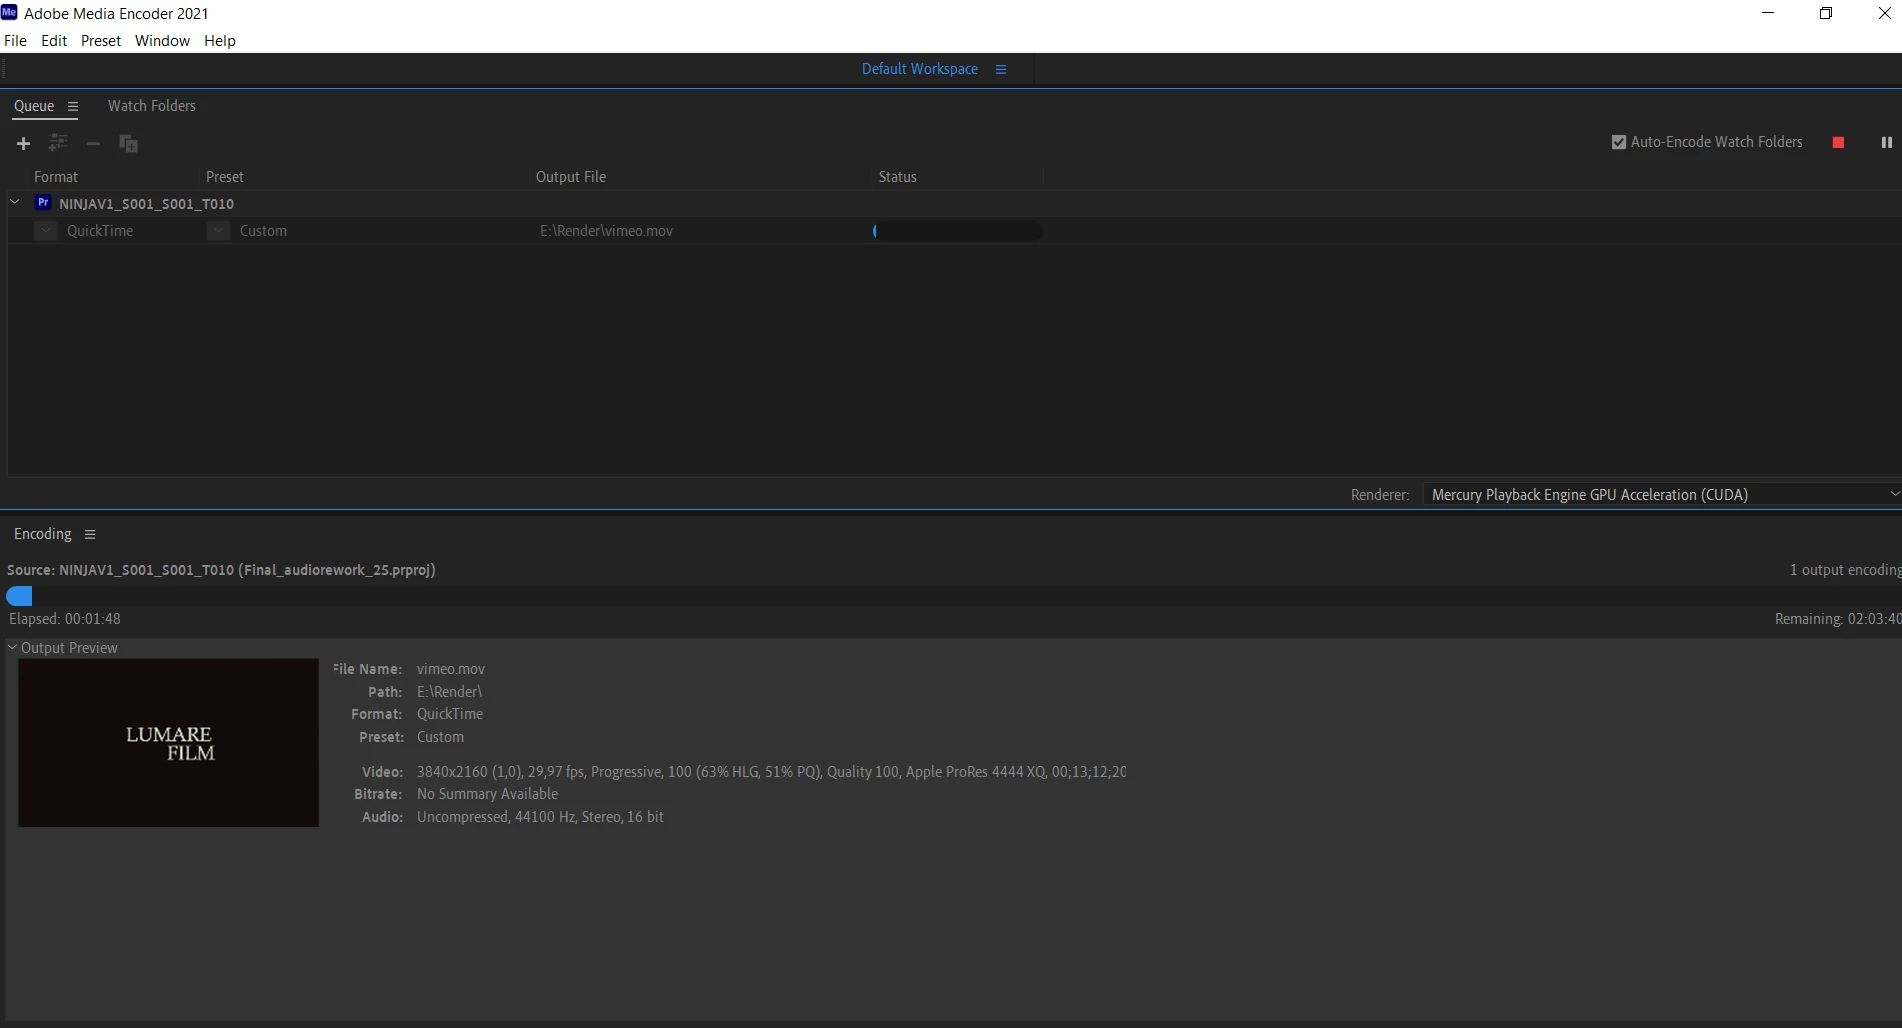Open the File menu
The width and height of the screenshot is (1902, 1028).
[15, 41]
